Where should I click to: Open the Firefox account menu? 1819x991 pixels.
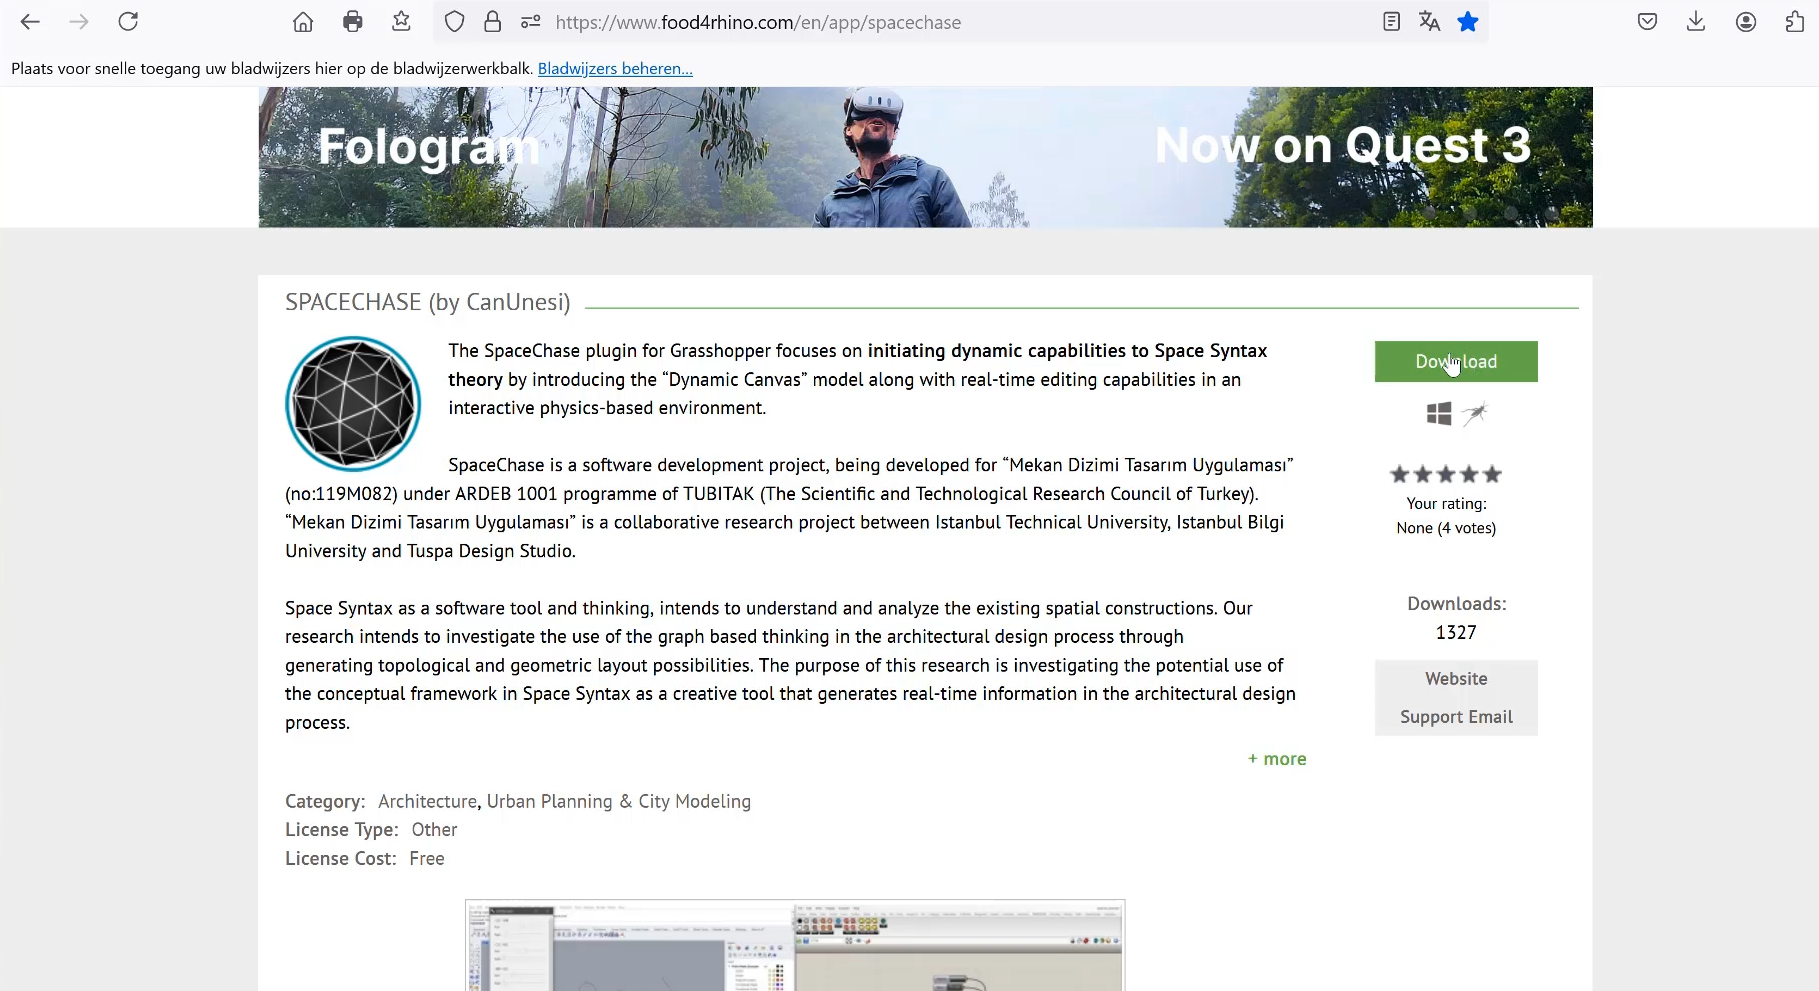pos(1746,22)
